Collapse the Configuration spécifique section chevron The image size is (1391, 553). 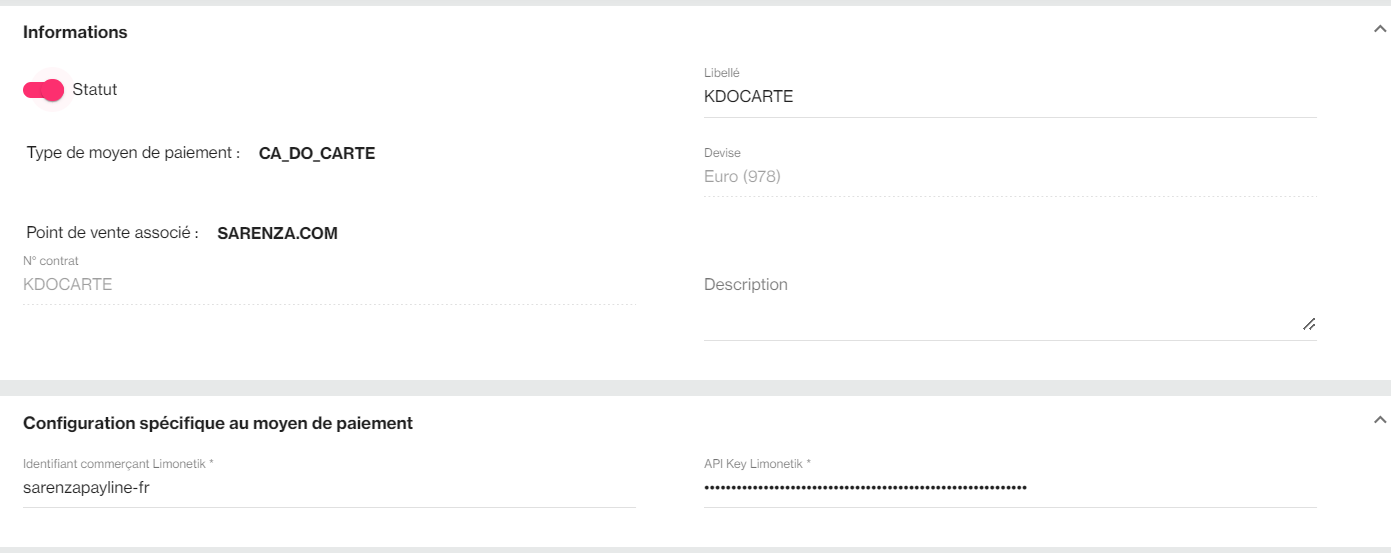pyautogui.click(x=1380, y=420)
